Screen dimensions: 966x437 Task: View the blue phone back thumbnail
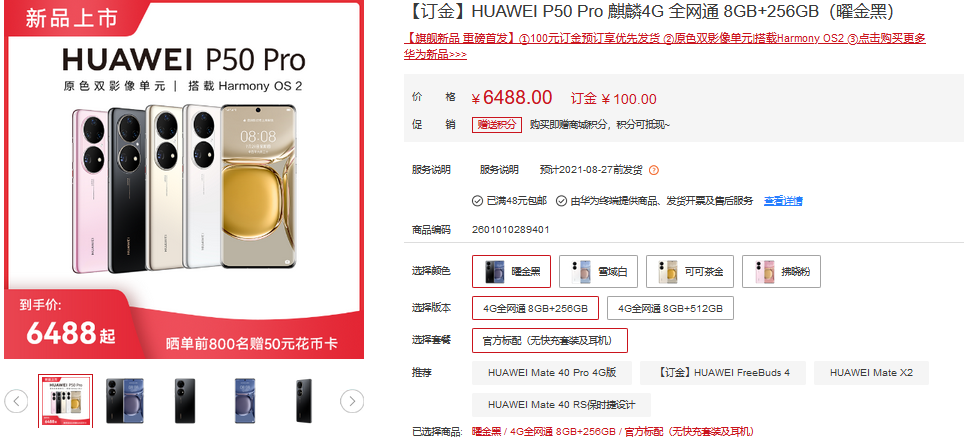pyautogui.click(x=245, y=401)
